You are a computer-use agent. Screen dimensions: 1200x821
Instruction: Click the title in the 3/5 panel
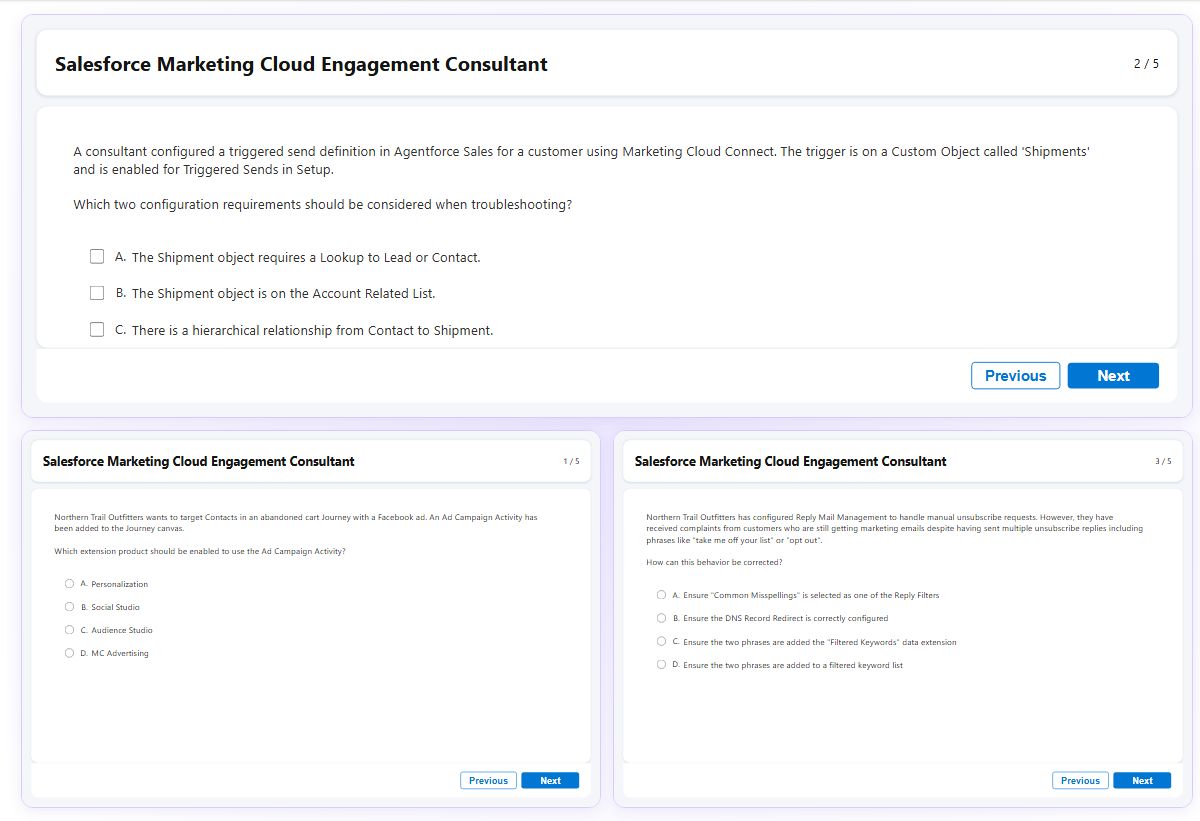(790, 462)
